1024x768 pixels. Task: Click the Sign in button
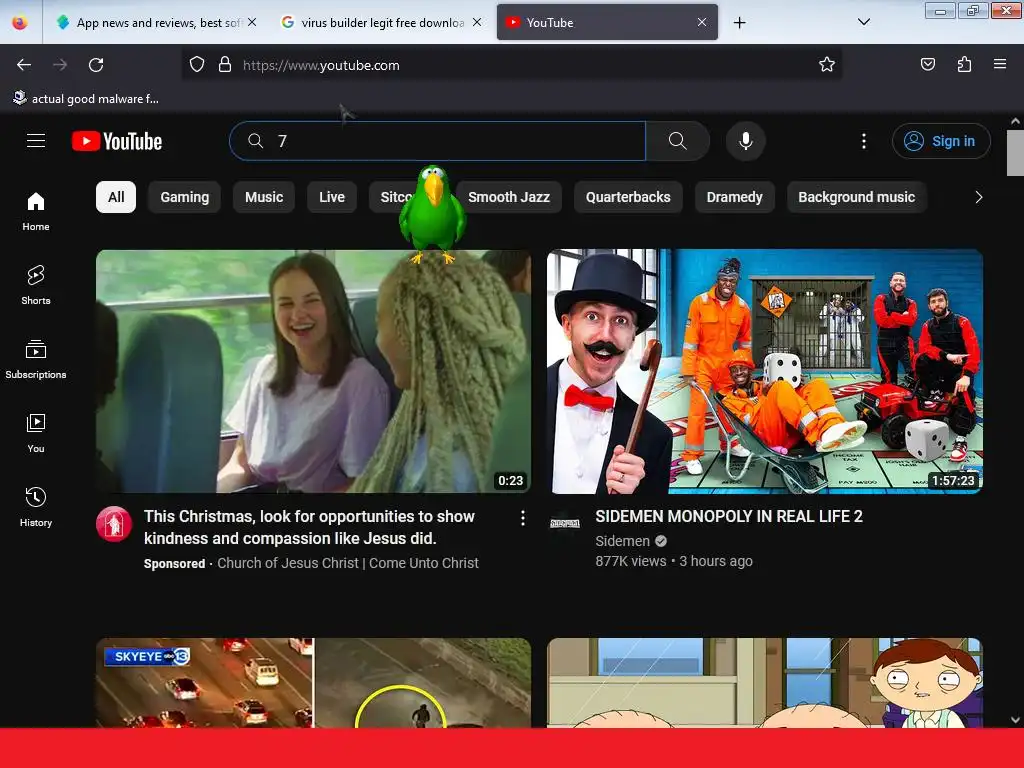pos(941,141)
